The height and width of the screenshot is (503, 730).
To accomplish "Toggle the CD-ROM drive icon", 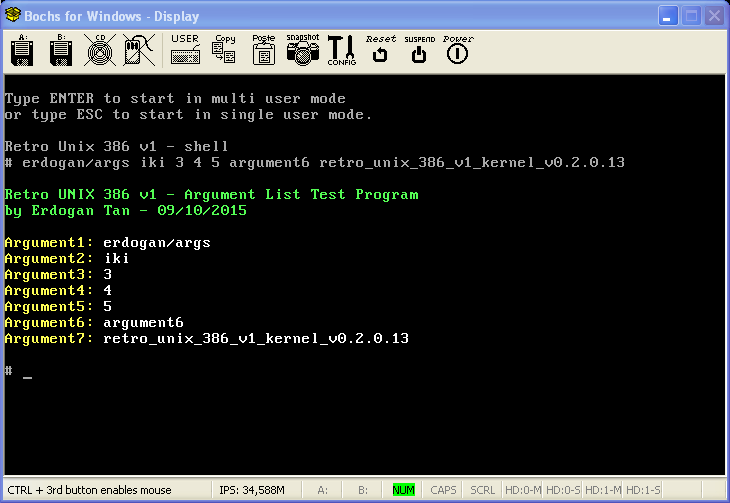I will 98,50.
